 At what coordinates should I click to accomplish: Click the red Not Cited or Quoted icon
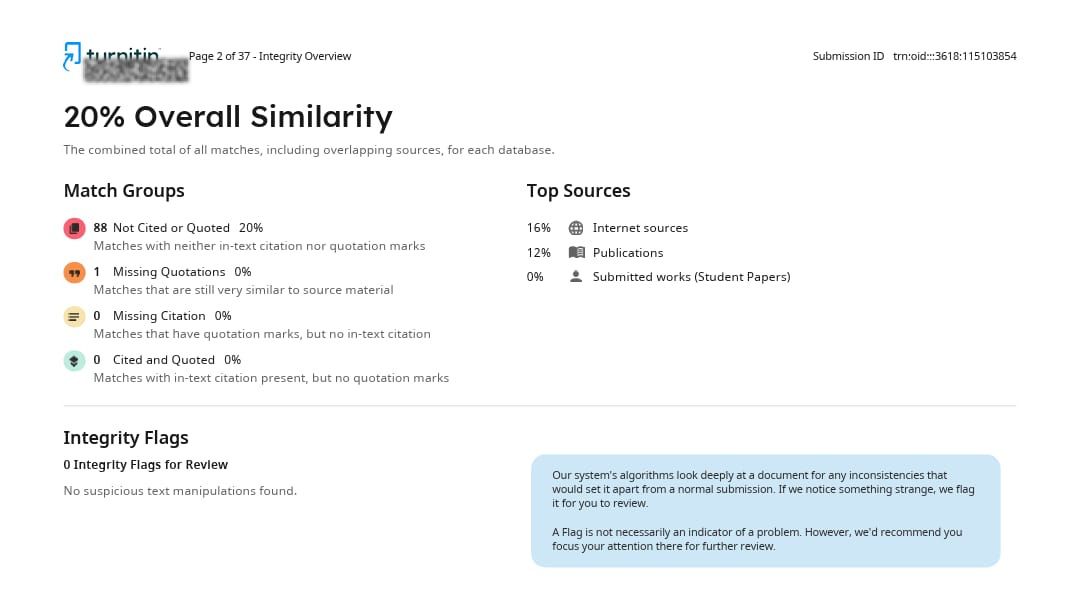tap(74, 228)
